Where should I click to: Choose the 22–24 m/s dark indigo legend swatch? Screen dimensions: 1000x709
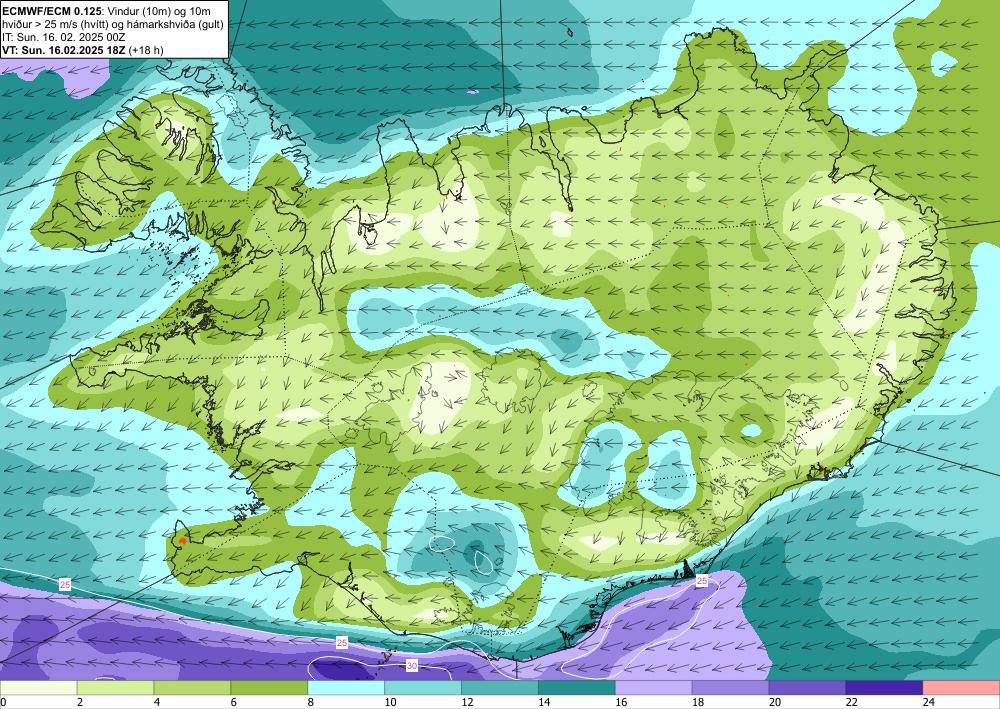884,688
